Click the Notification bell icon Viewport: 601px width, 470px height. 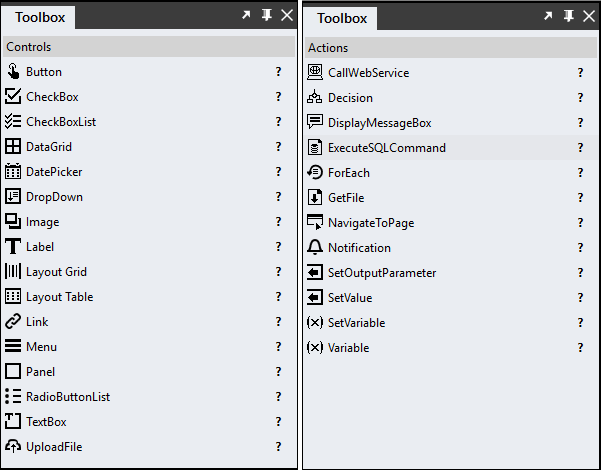click(x=315, y=247)
